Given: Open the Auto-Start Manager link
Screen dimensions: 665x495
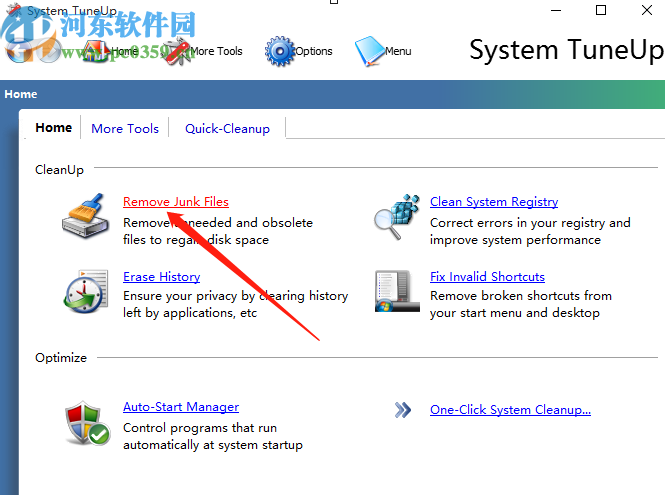Looking at the screenshot, I should 181,407.
